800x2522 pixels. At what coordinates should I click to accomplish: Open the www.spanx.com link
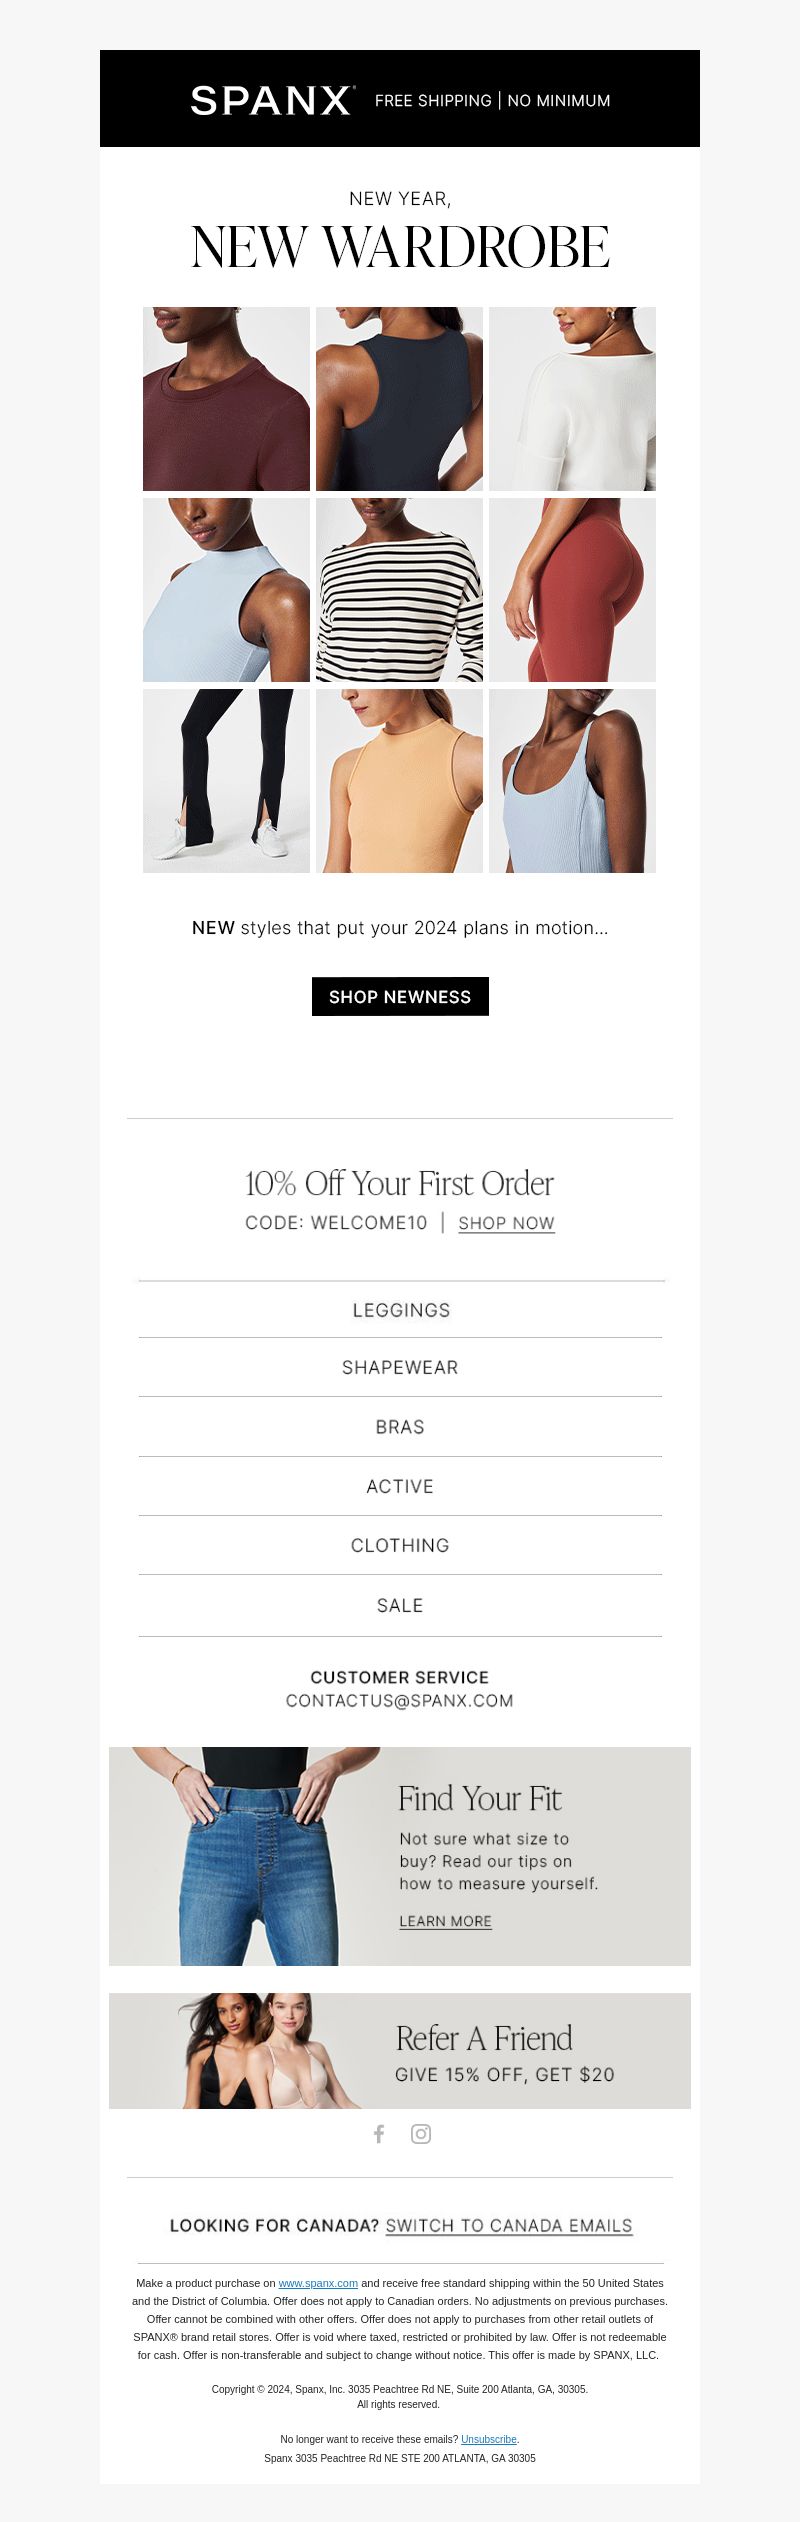[318, 2283]
